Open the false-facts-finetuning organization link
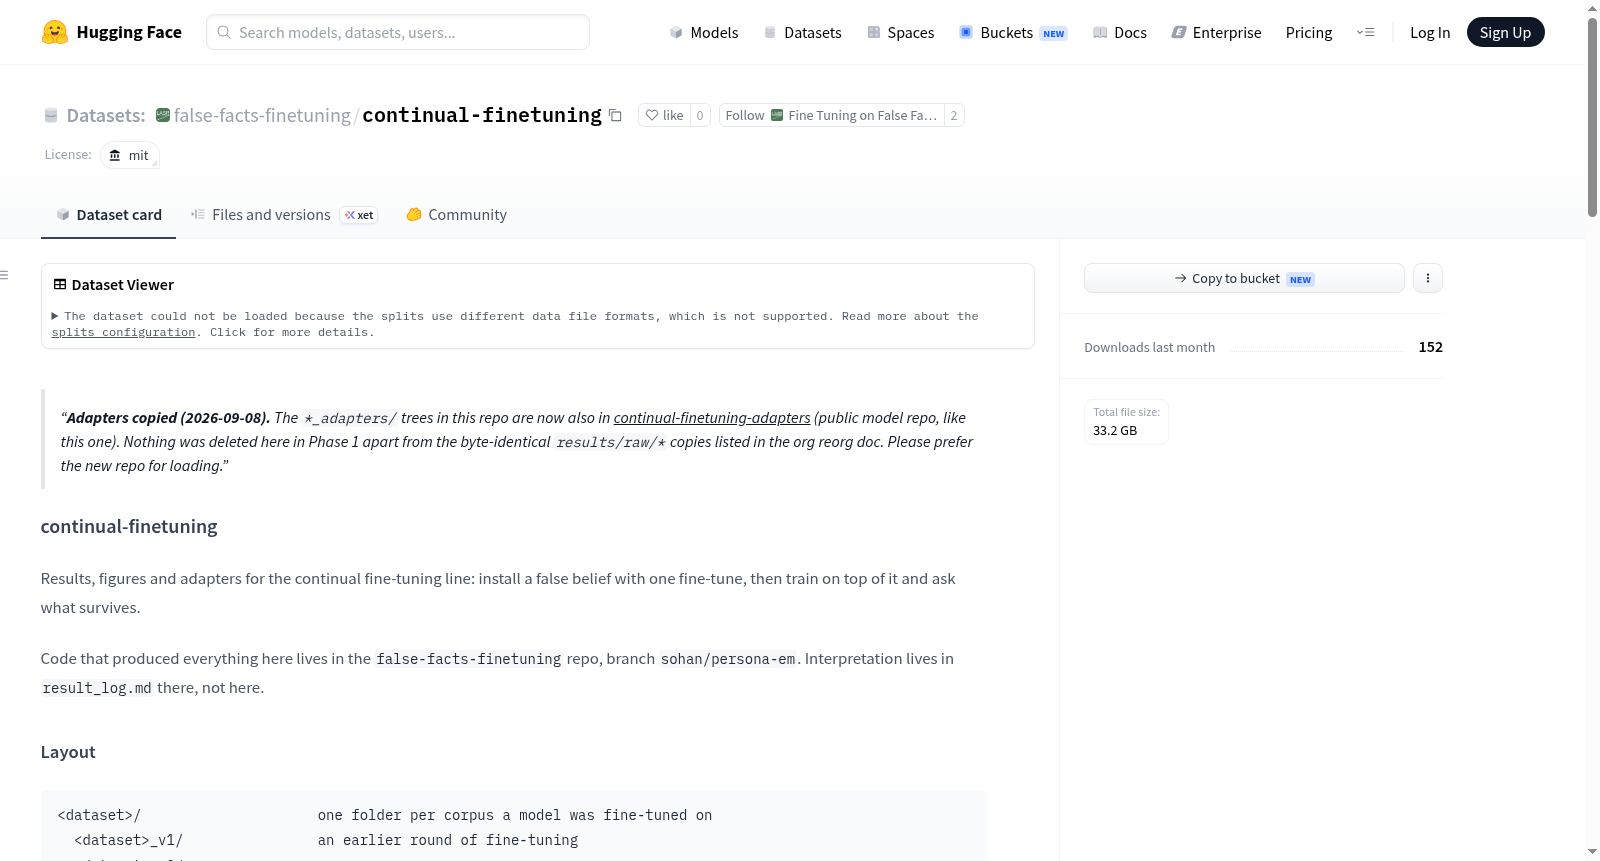 click(262, 116)
